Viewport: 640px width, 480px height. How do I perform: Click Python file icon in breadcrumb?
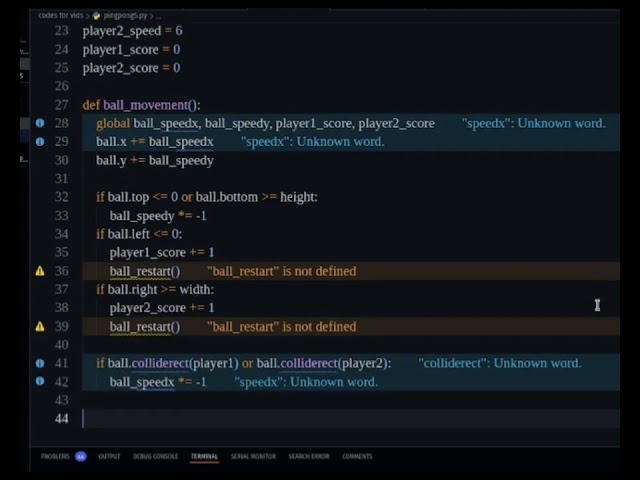pyautogui.click(x=96, y=16)
